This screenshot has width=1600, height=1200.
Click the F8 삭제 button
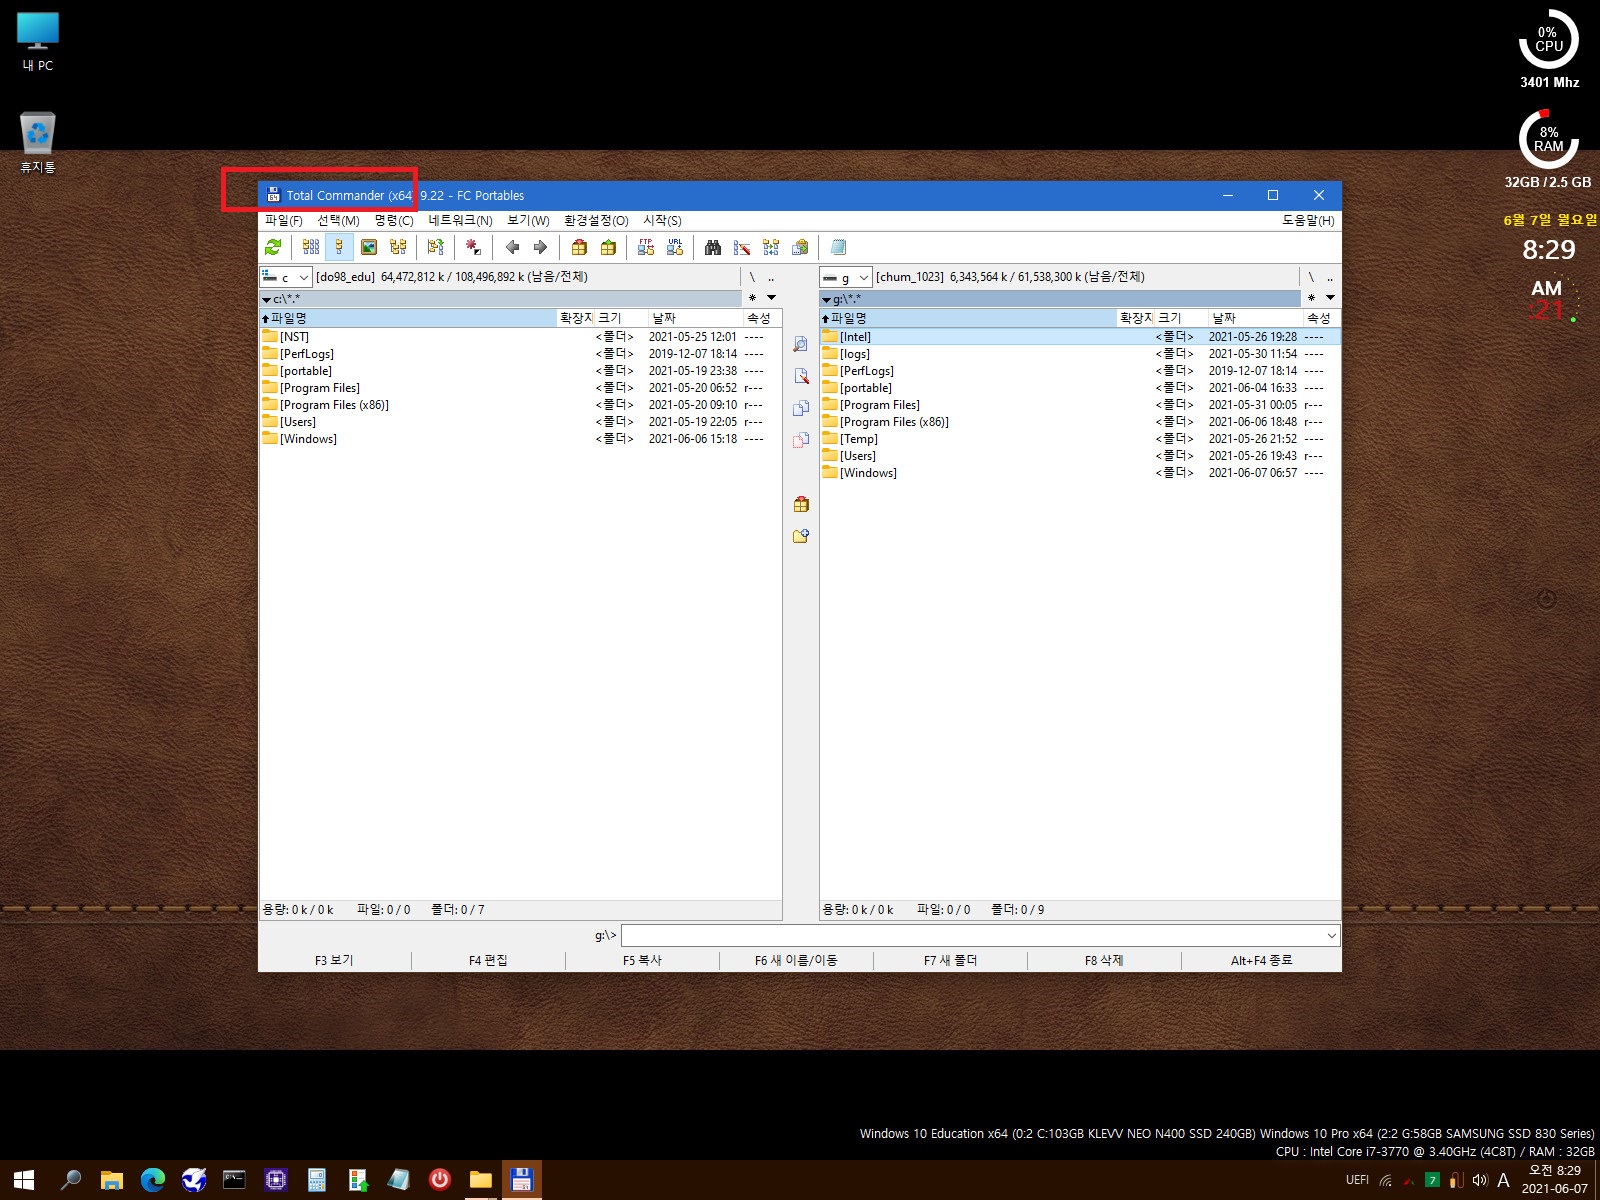[1104, 960]
